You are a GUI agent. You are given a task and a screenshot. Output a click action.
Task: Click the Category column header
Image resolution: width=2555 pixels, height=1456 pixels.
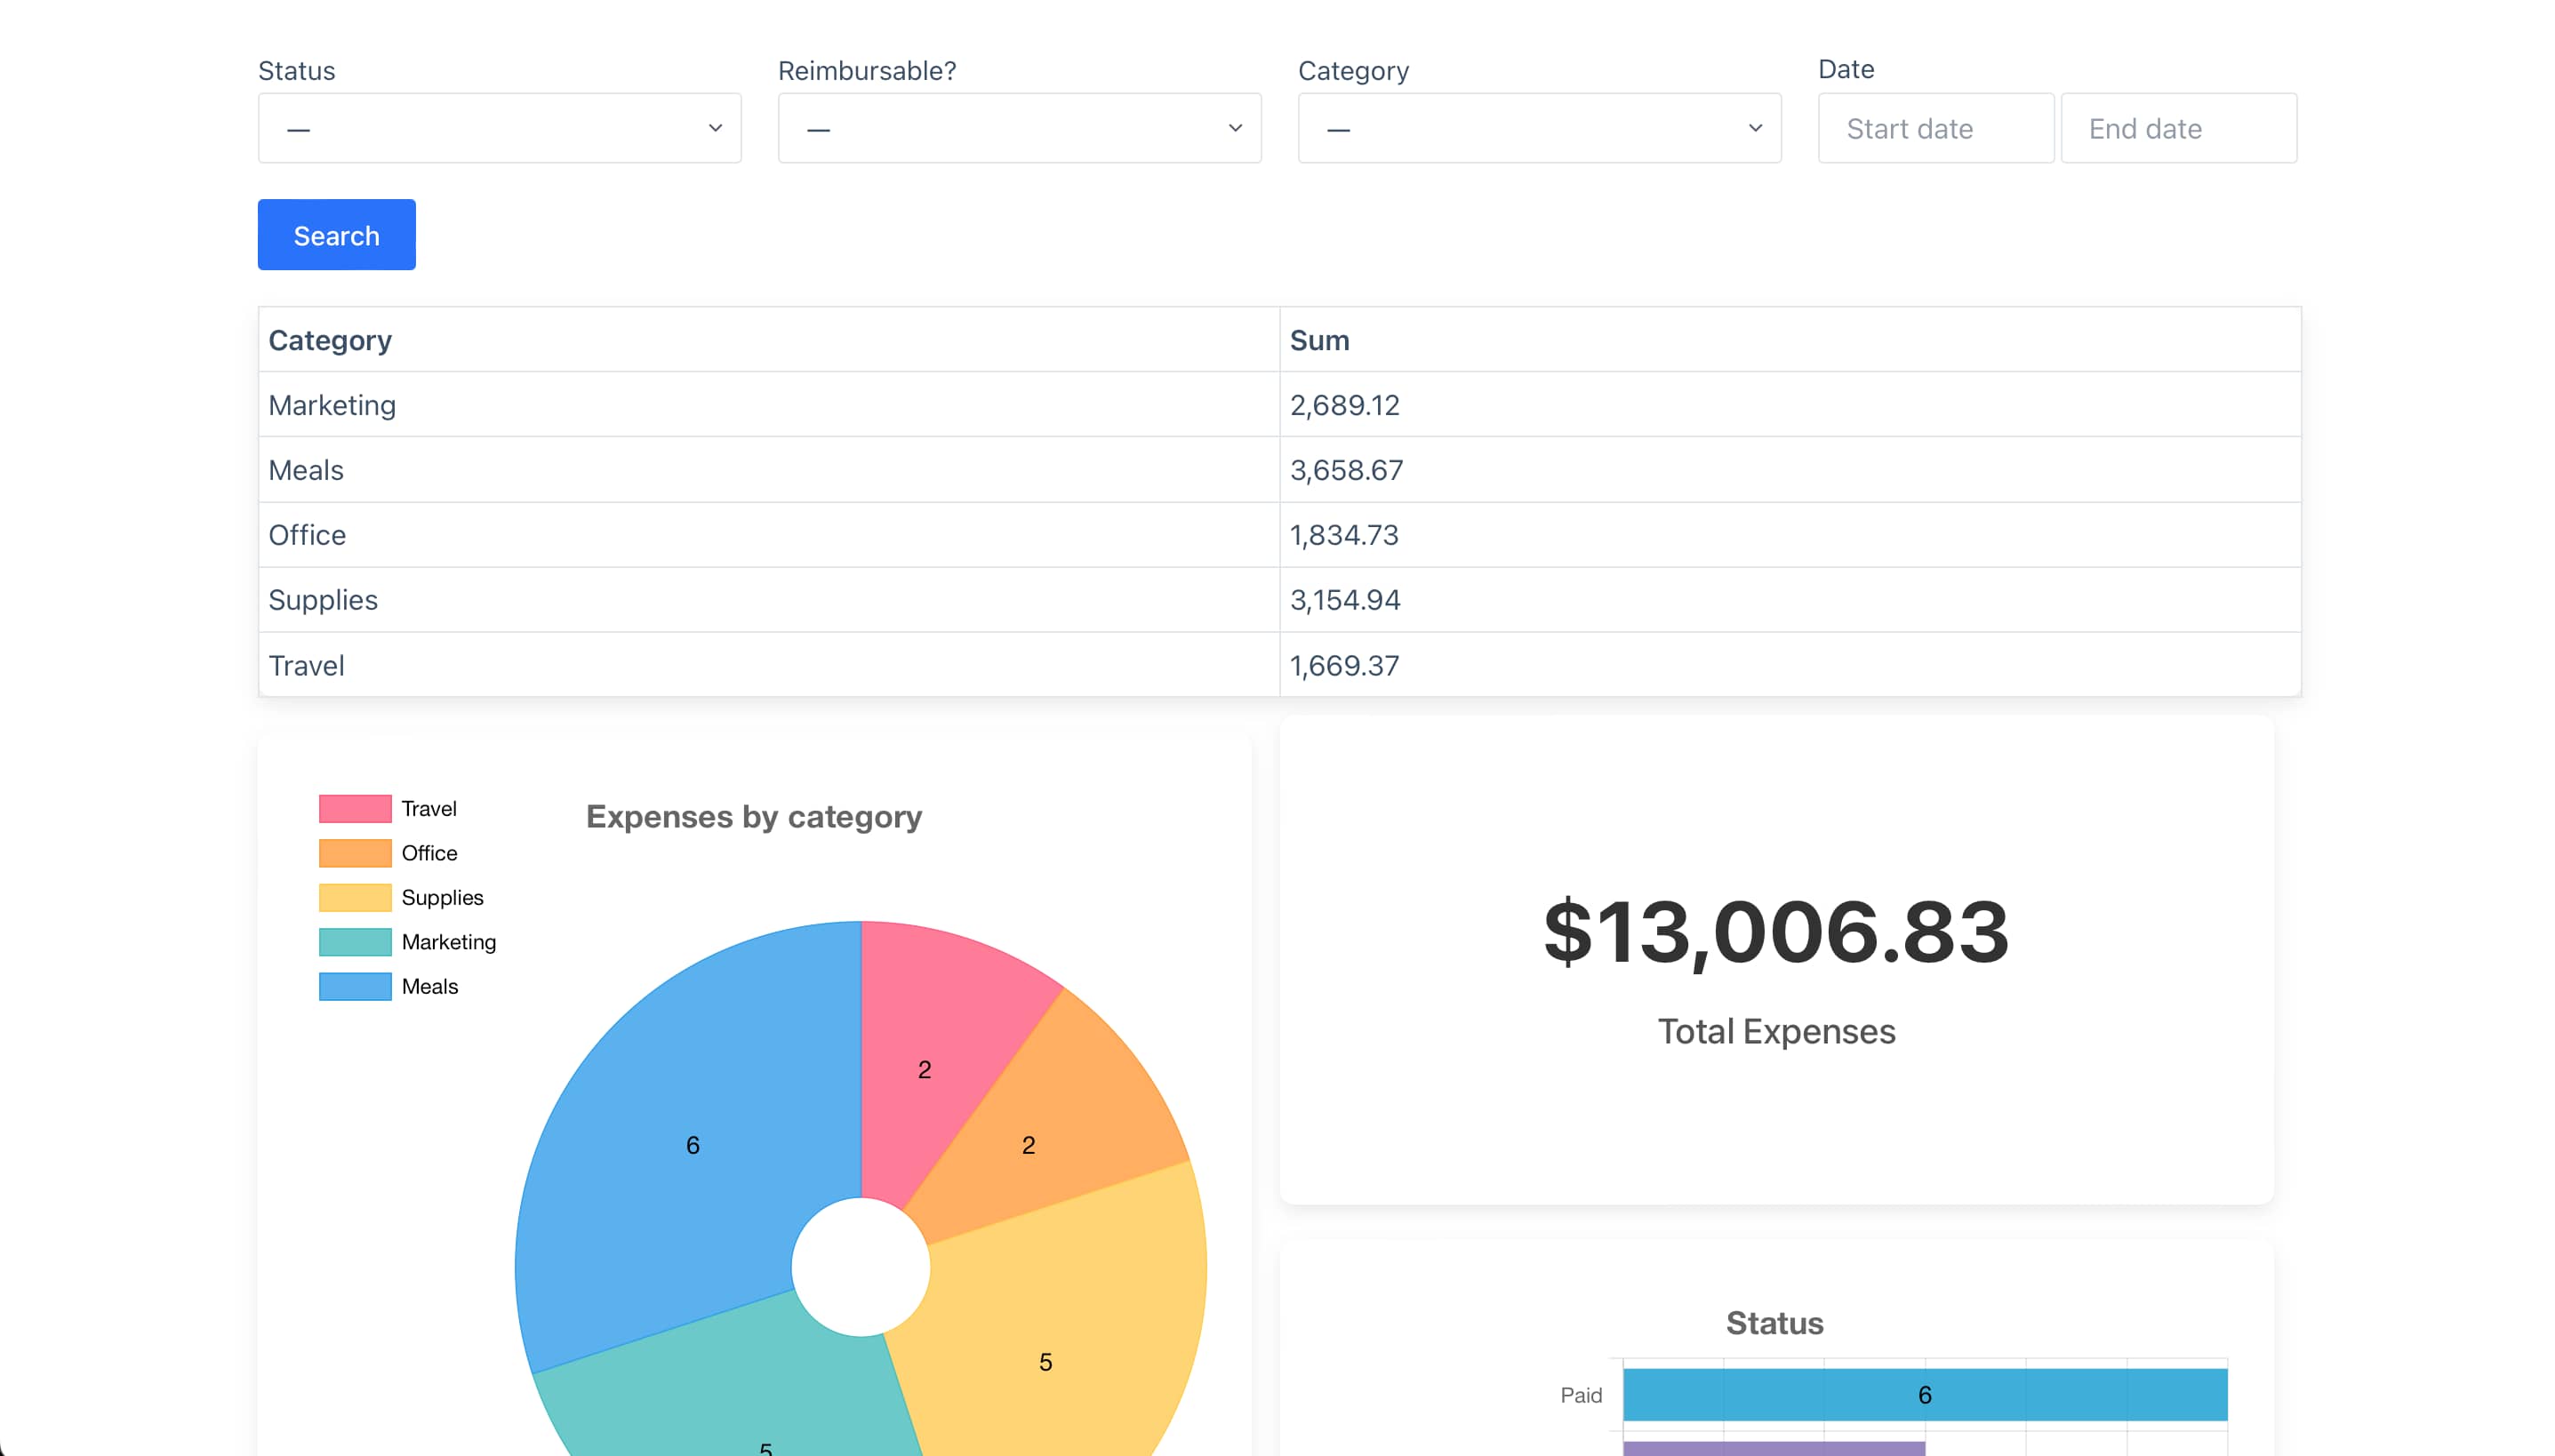click(330, 340)
